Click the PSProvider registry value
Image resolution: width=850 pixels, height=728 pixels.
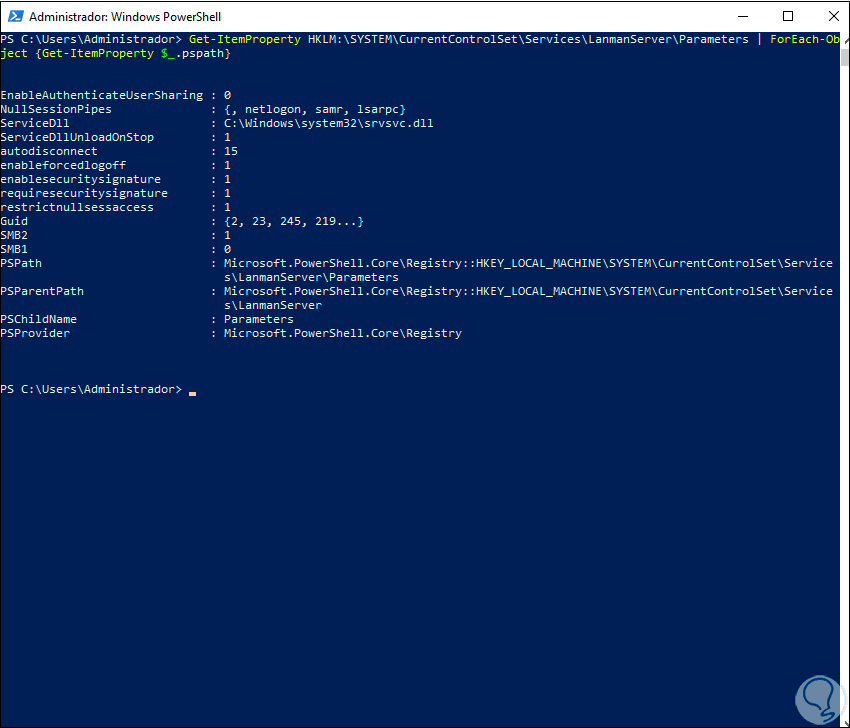click(343, 333)
